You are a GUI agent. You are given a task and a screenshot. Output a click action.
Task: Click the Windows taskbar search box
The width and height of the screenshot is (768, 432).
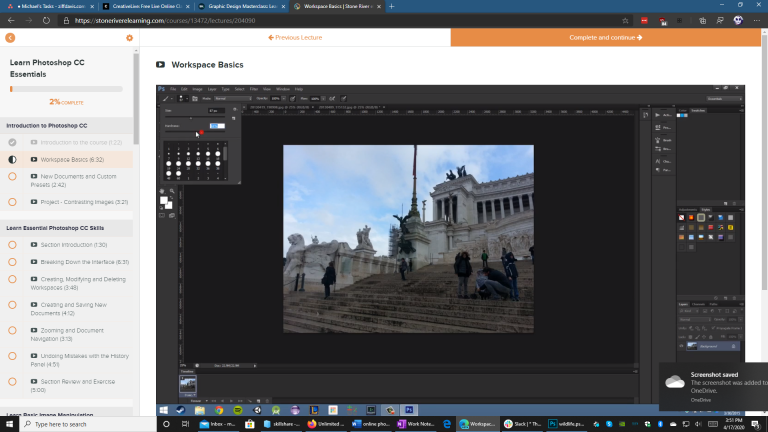click(x=85, y=424)
